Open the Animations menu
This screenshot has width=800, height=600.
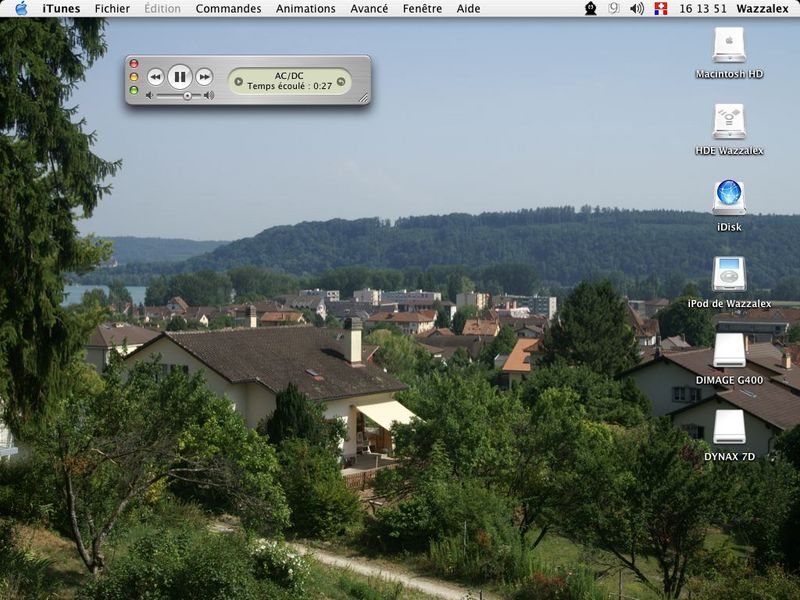pos(306,9)
